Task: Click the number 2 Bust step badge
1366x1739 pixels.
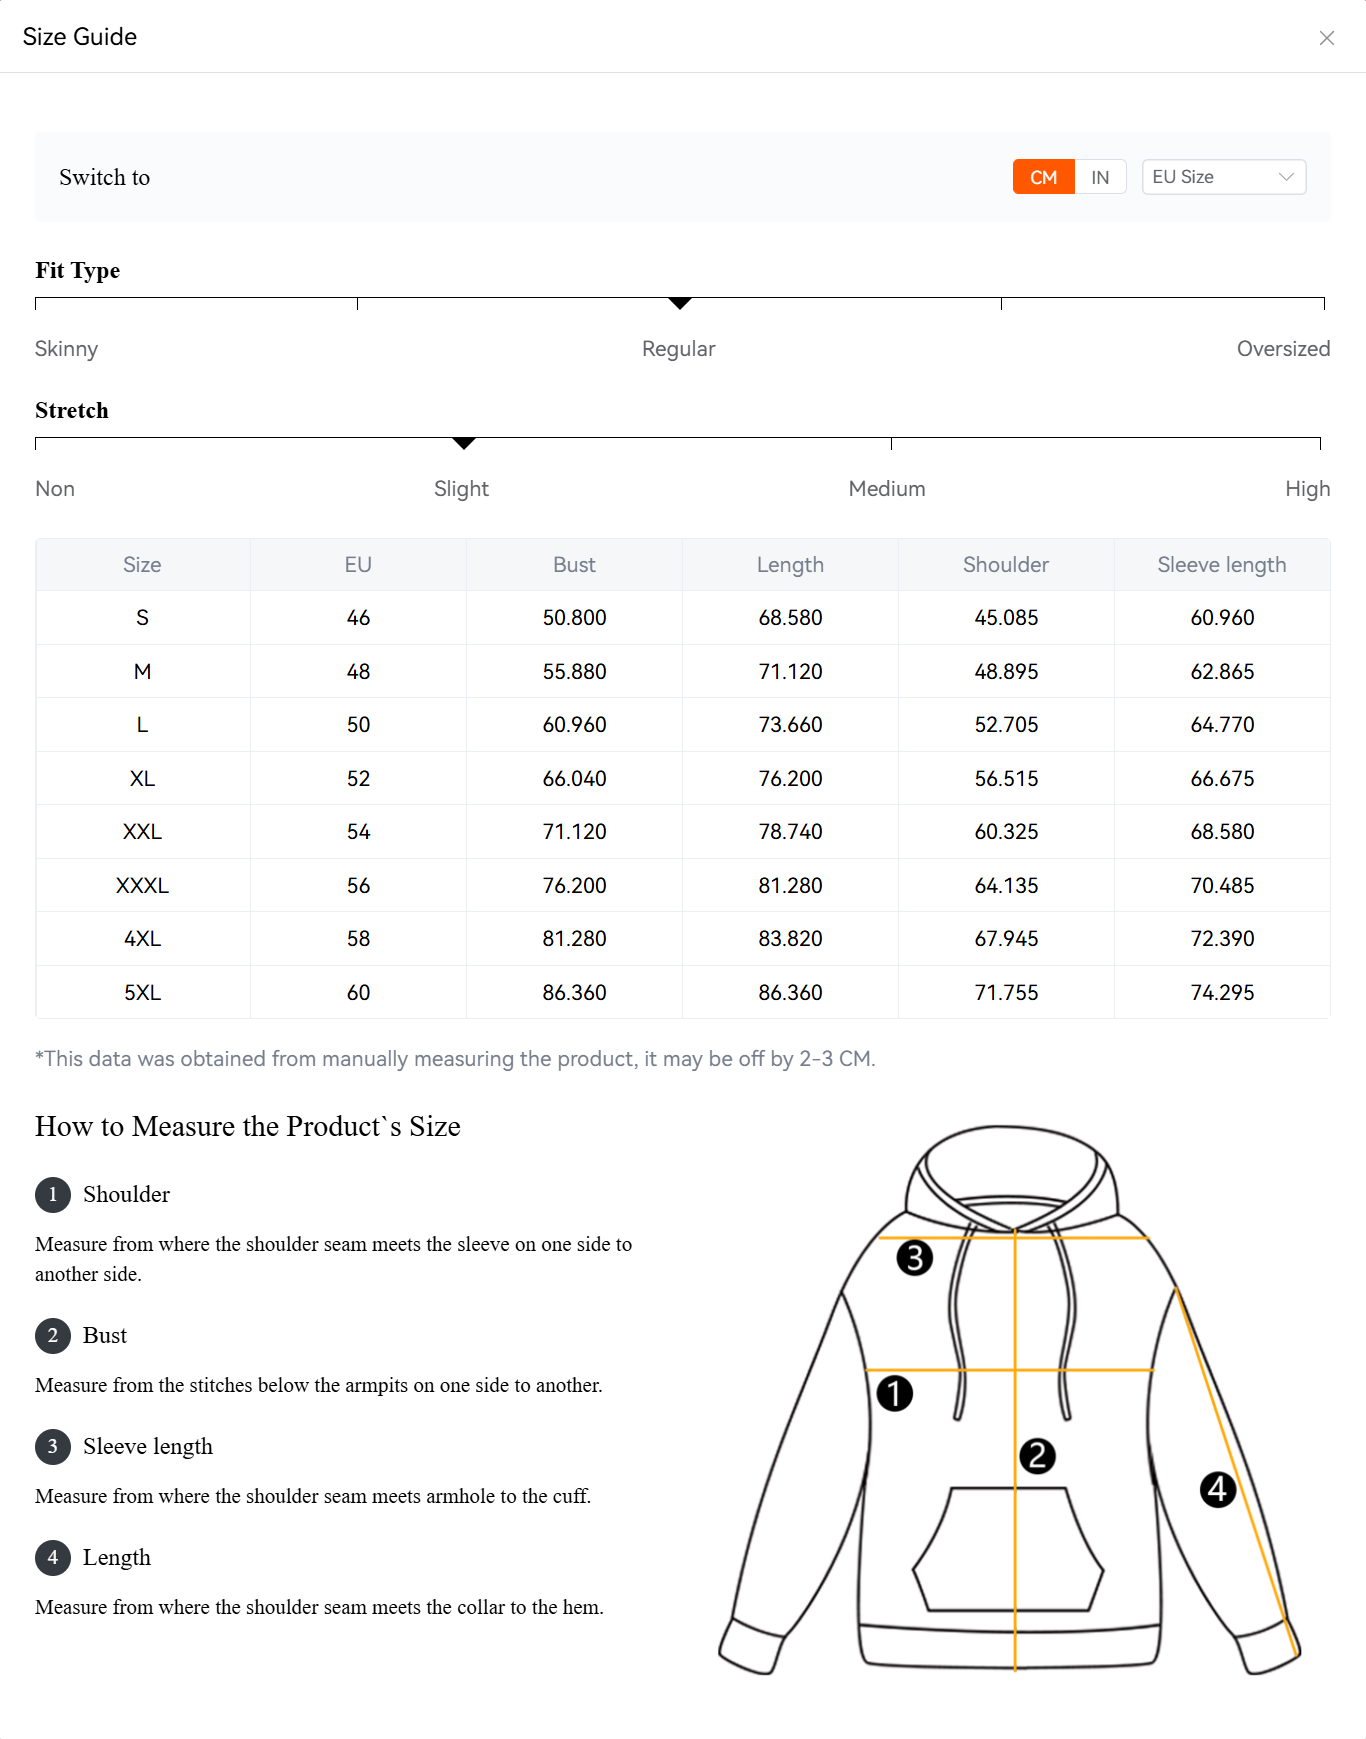Action: tap(53, 1335)
